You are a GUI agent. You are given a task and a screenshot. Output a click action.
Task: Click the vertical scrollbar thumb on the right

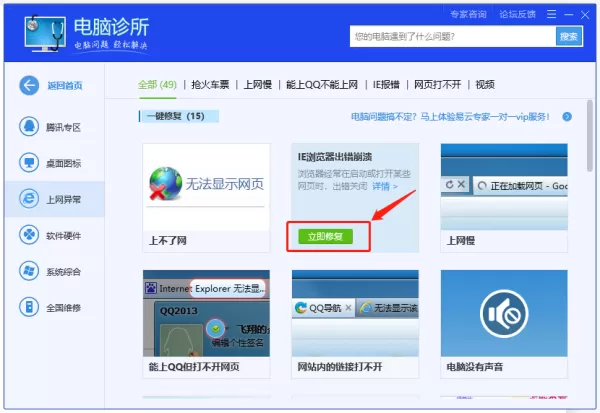coord(590,135)
